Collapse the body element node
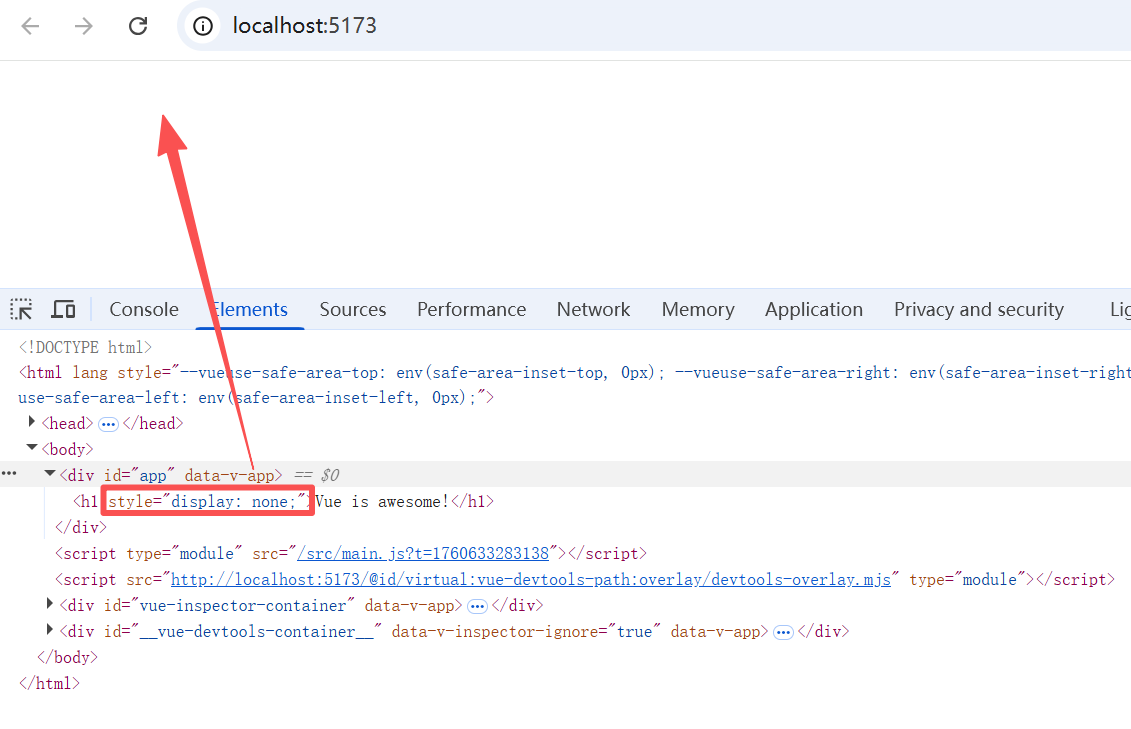The height and width of the screenshot is (729, 1131). click(x=32, y=448)
